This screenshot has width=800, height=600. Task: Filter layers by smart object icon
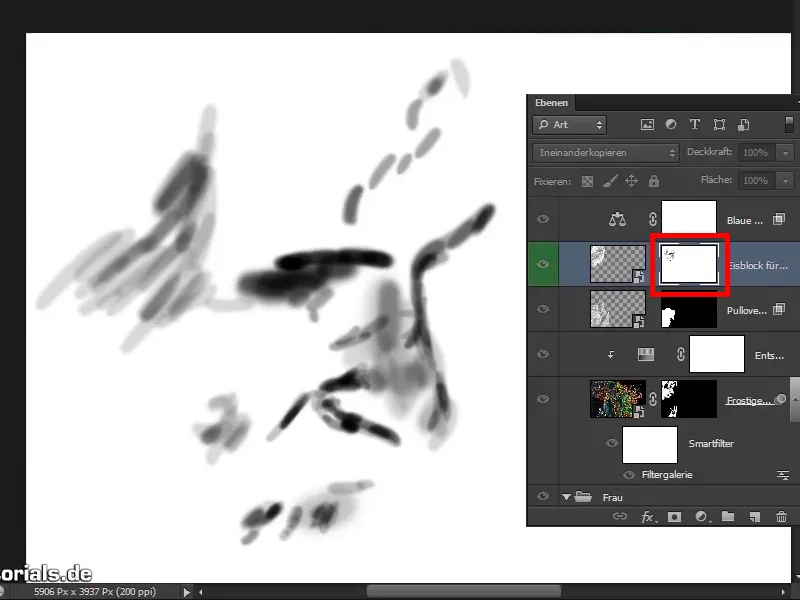pos(743,124)
